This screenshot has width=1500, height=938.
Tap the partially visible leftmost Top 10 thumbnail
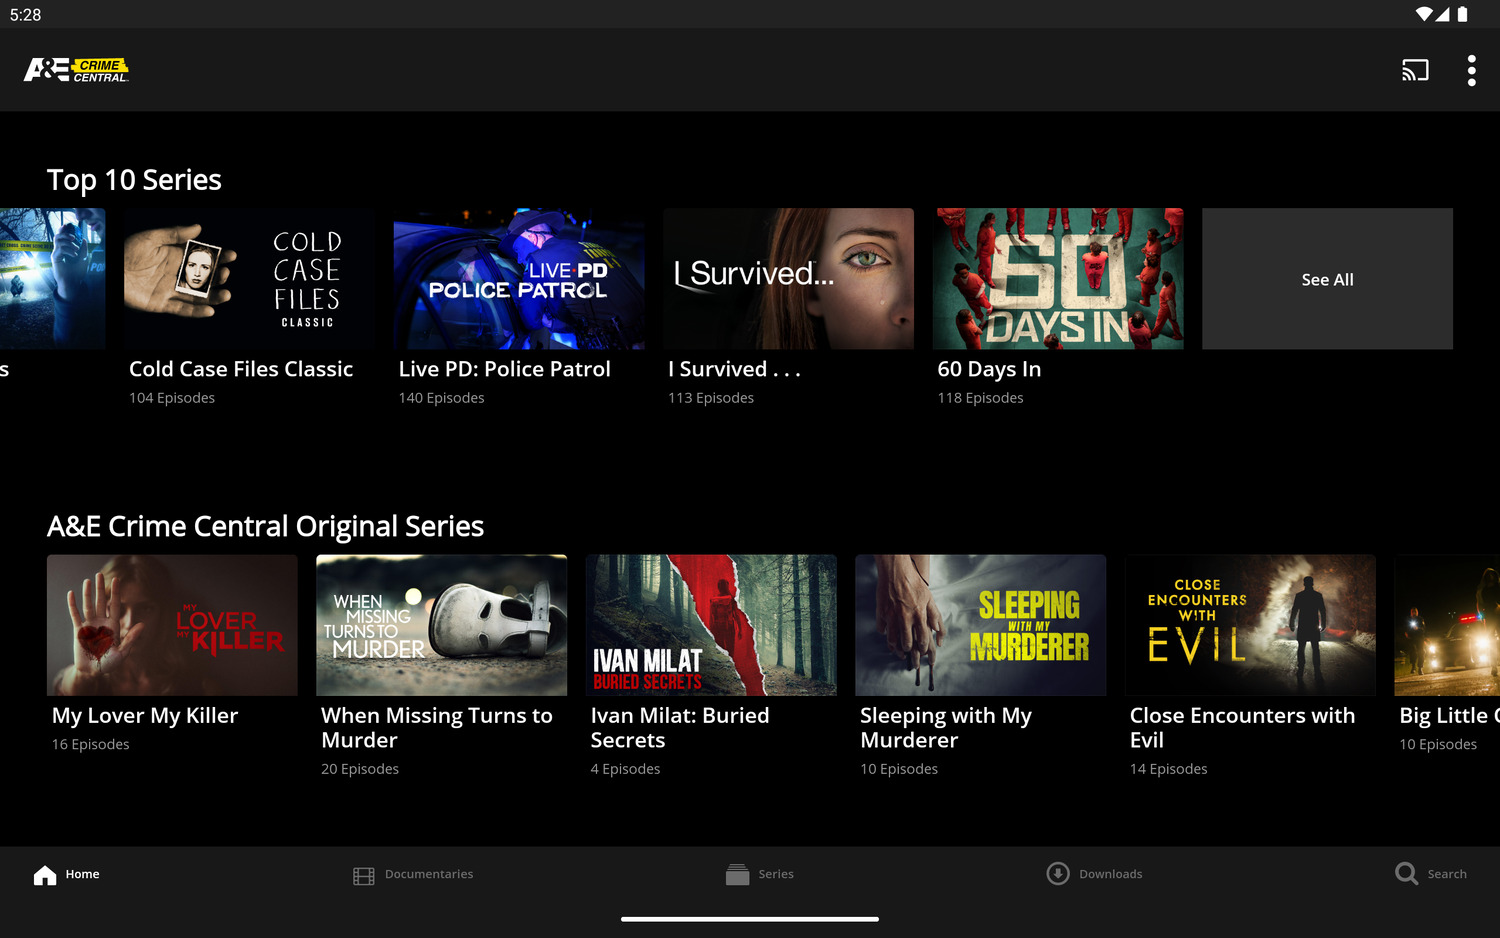pos(52,279)
